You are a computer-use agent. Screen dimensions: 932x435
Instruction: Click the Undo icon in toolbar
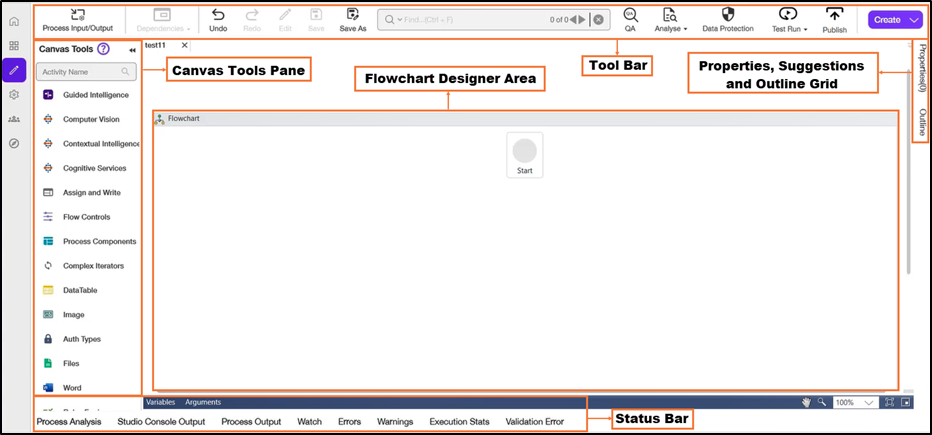[x=218, y=16]
